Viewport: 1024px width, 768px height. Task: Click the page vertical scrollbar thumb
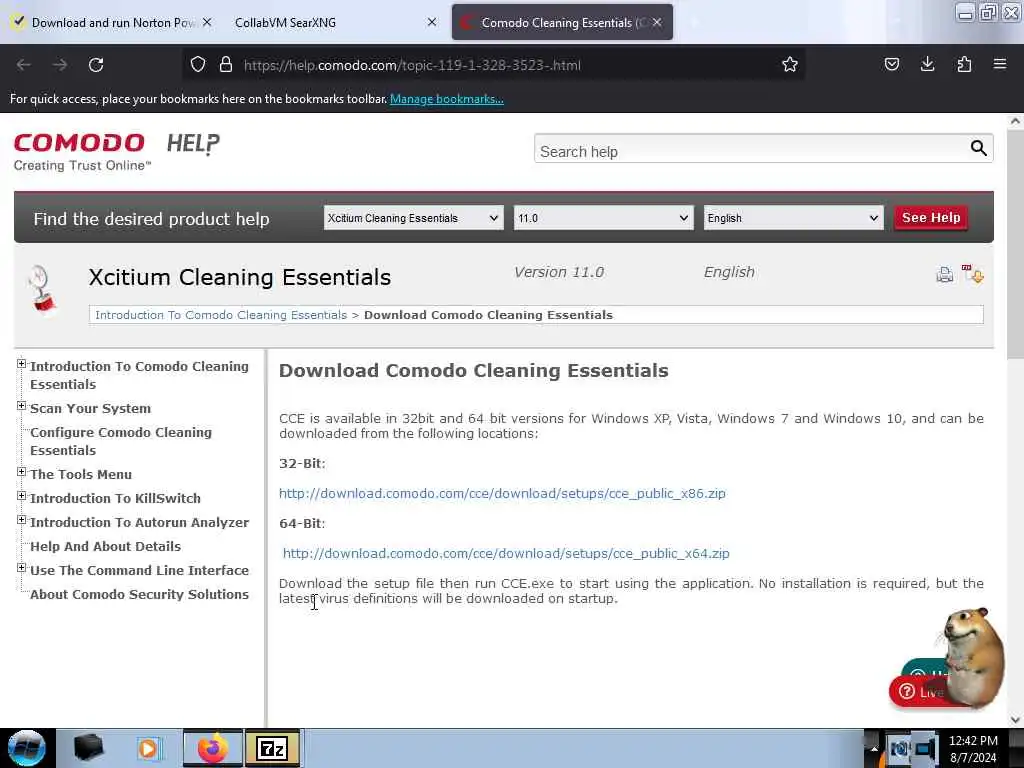point(1015,245)
